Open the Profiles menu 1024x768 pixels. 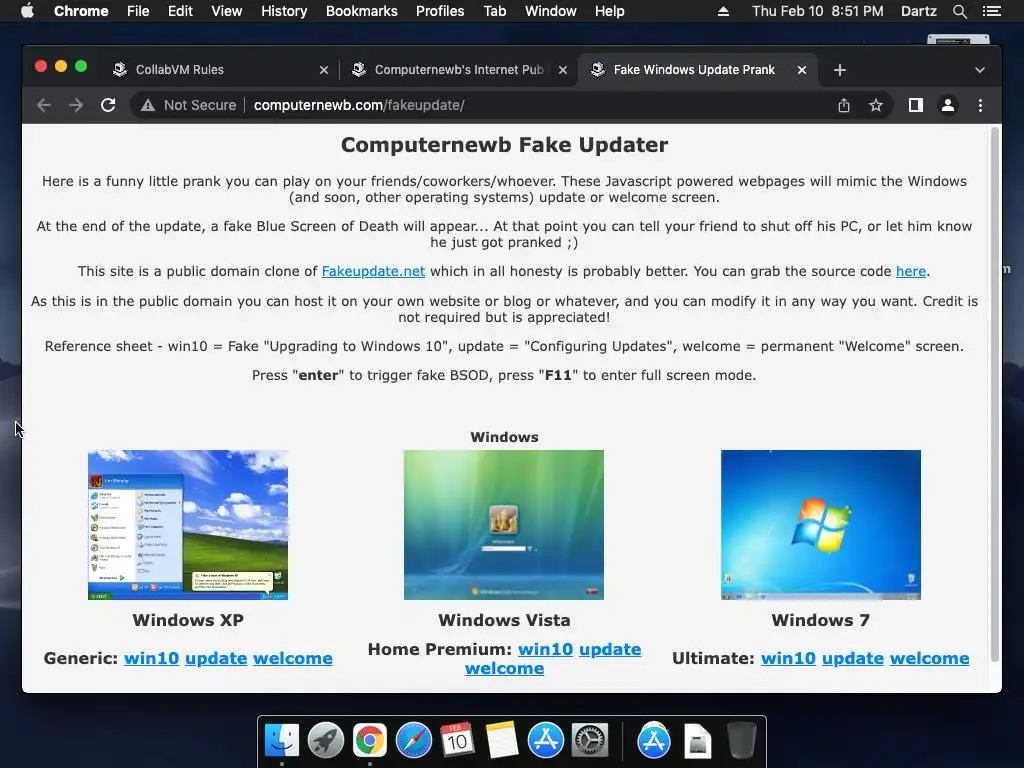(440, 11)
